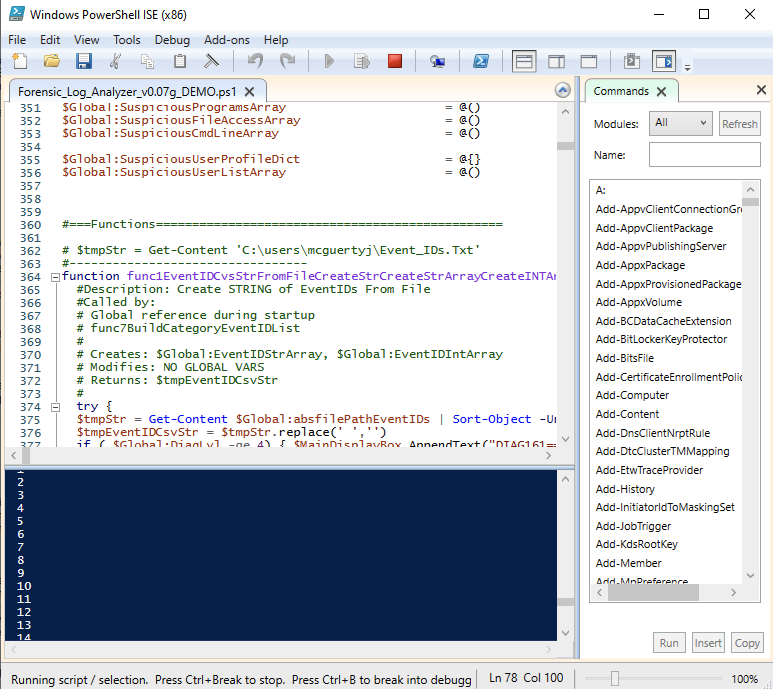Click the New script icon

tap(20, 62)
